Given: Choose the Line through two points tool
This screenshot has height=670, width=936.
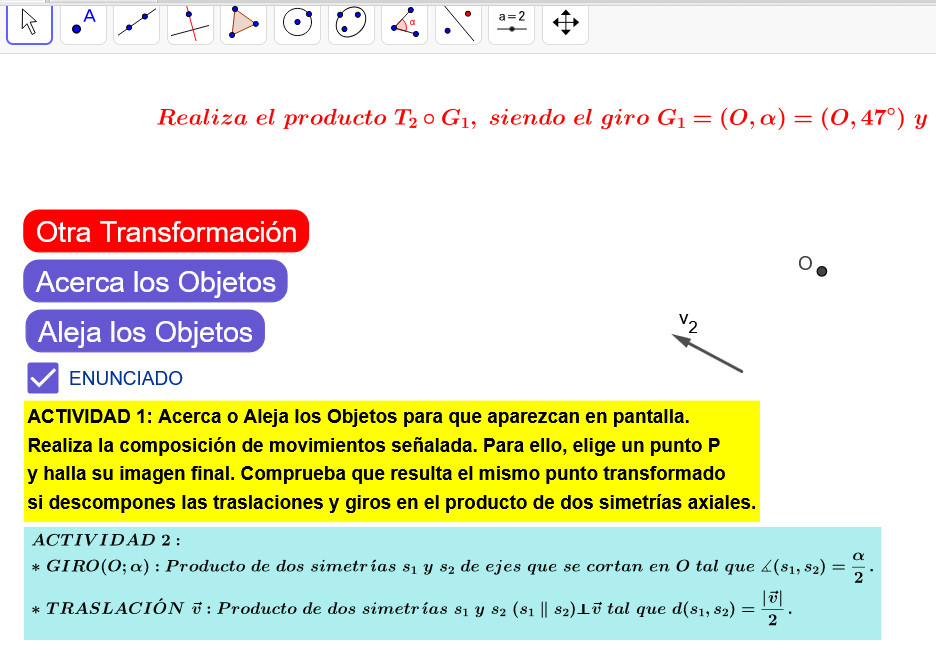Looking at the screenshot, I should 137,24.
